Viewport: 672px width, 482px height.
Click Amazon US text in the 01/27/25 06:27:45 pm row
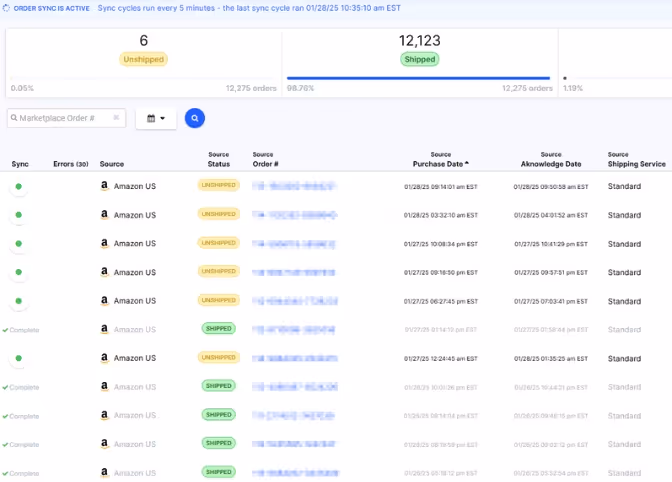(x=135, y=301)
